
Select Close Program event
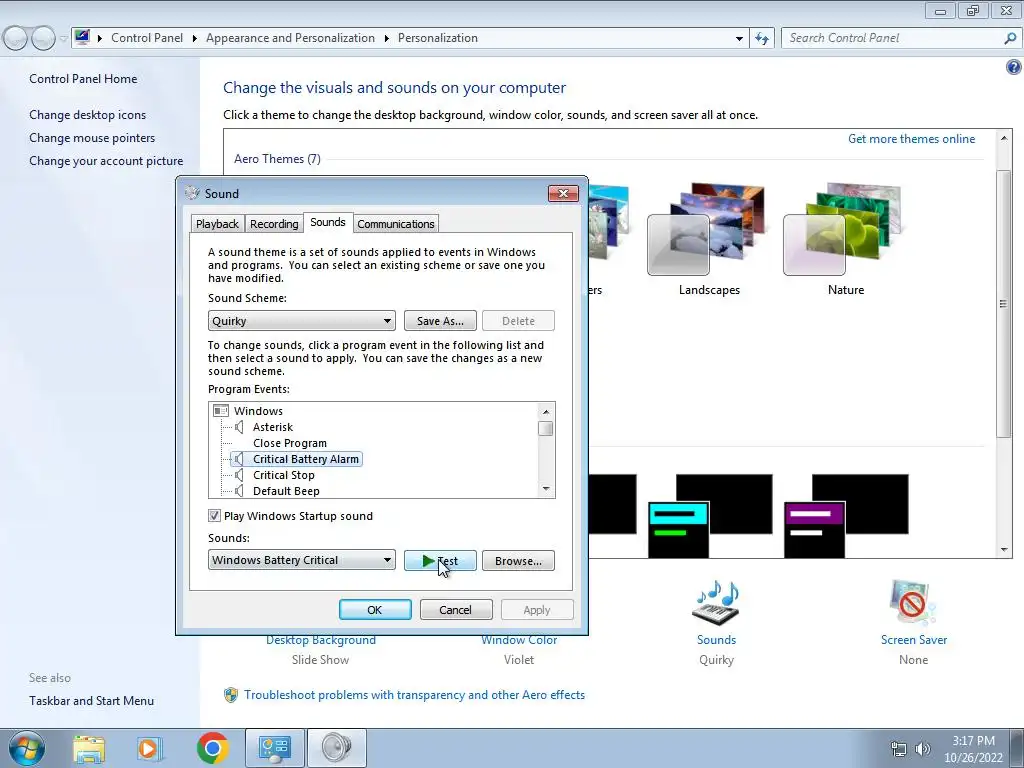coord(290,443)
